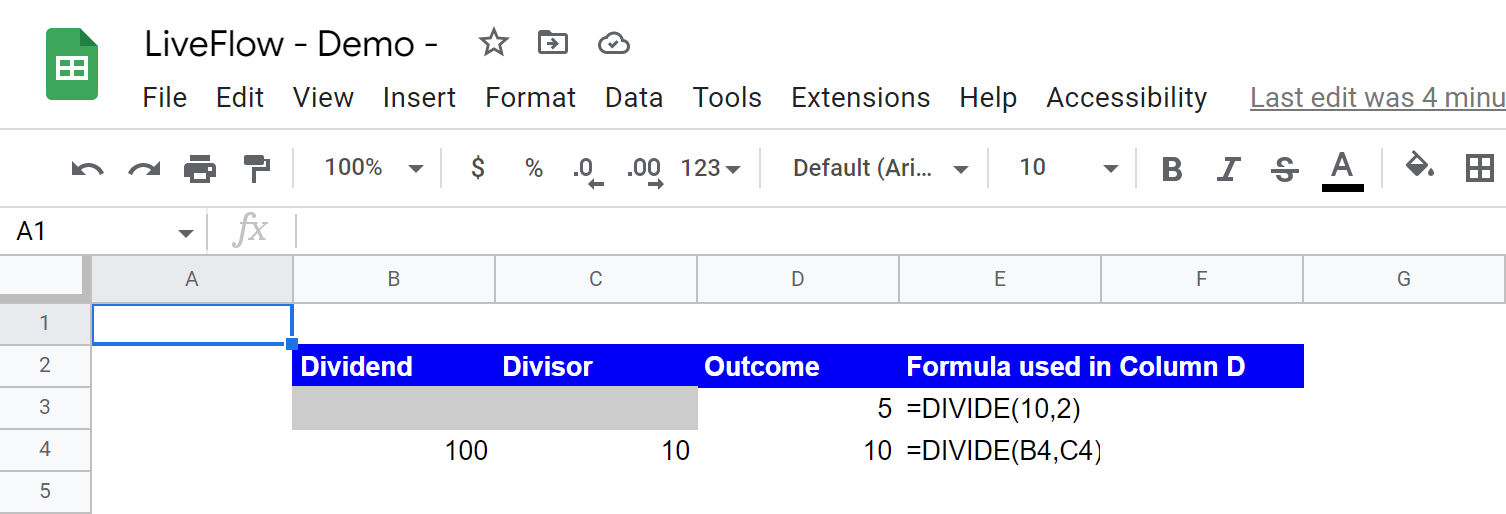Toggle Strikethrough formatting
The height and width of the screenshot is (514, 1506).
1285,169
